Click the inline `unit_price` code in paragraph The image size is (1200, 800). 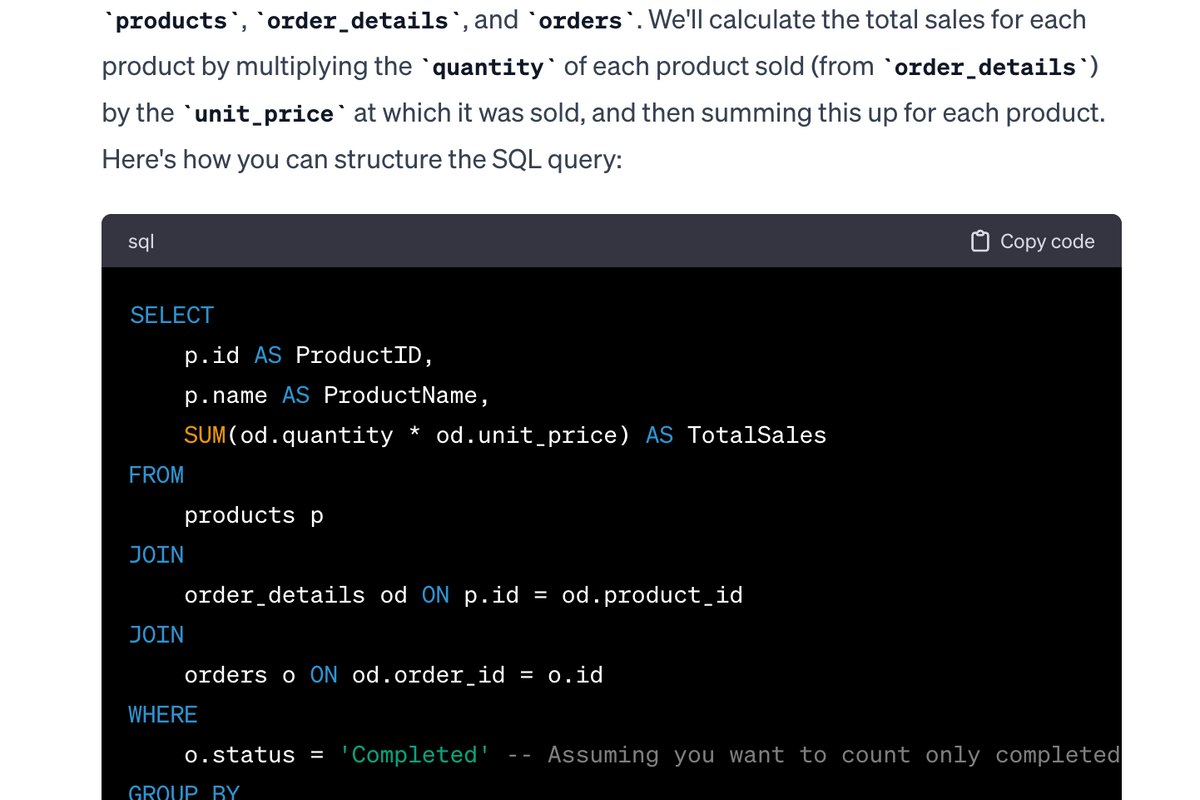[264, 113]
